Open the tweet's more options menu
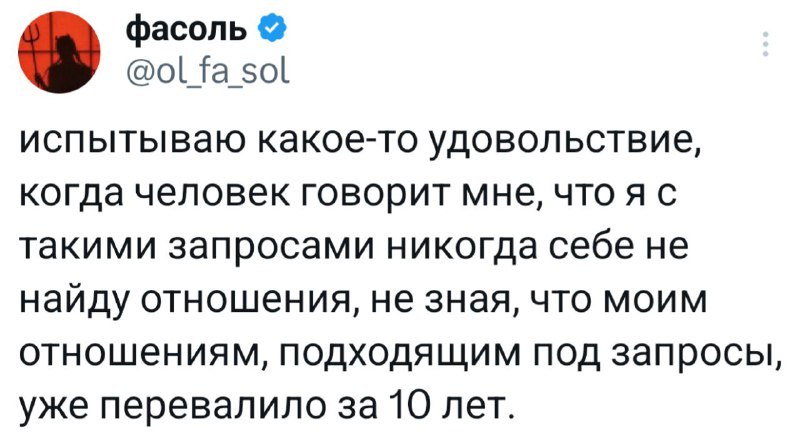Image resolution: width=800 pixels, height=441 pixels. point(766,45)
